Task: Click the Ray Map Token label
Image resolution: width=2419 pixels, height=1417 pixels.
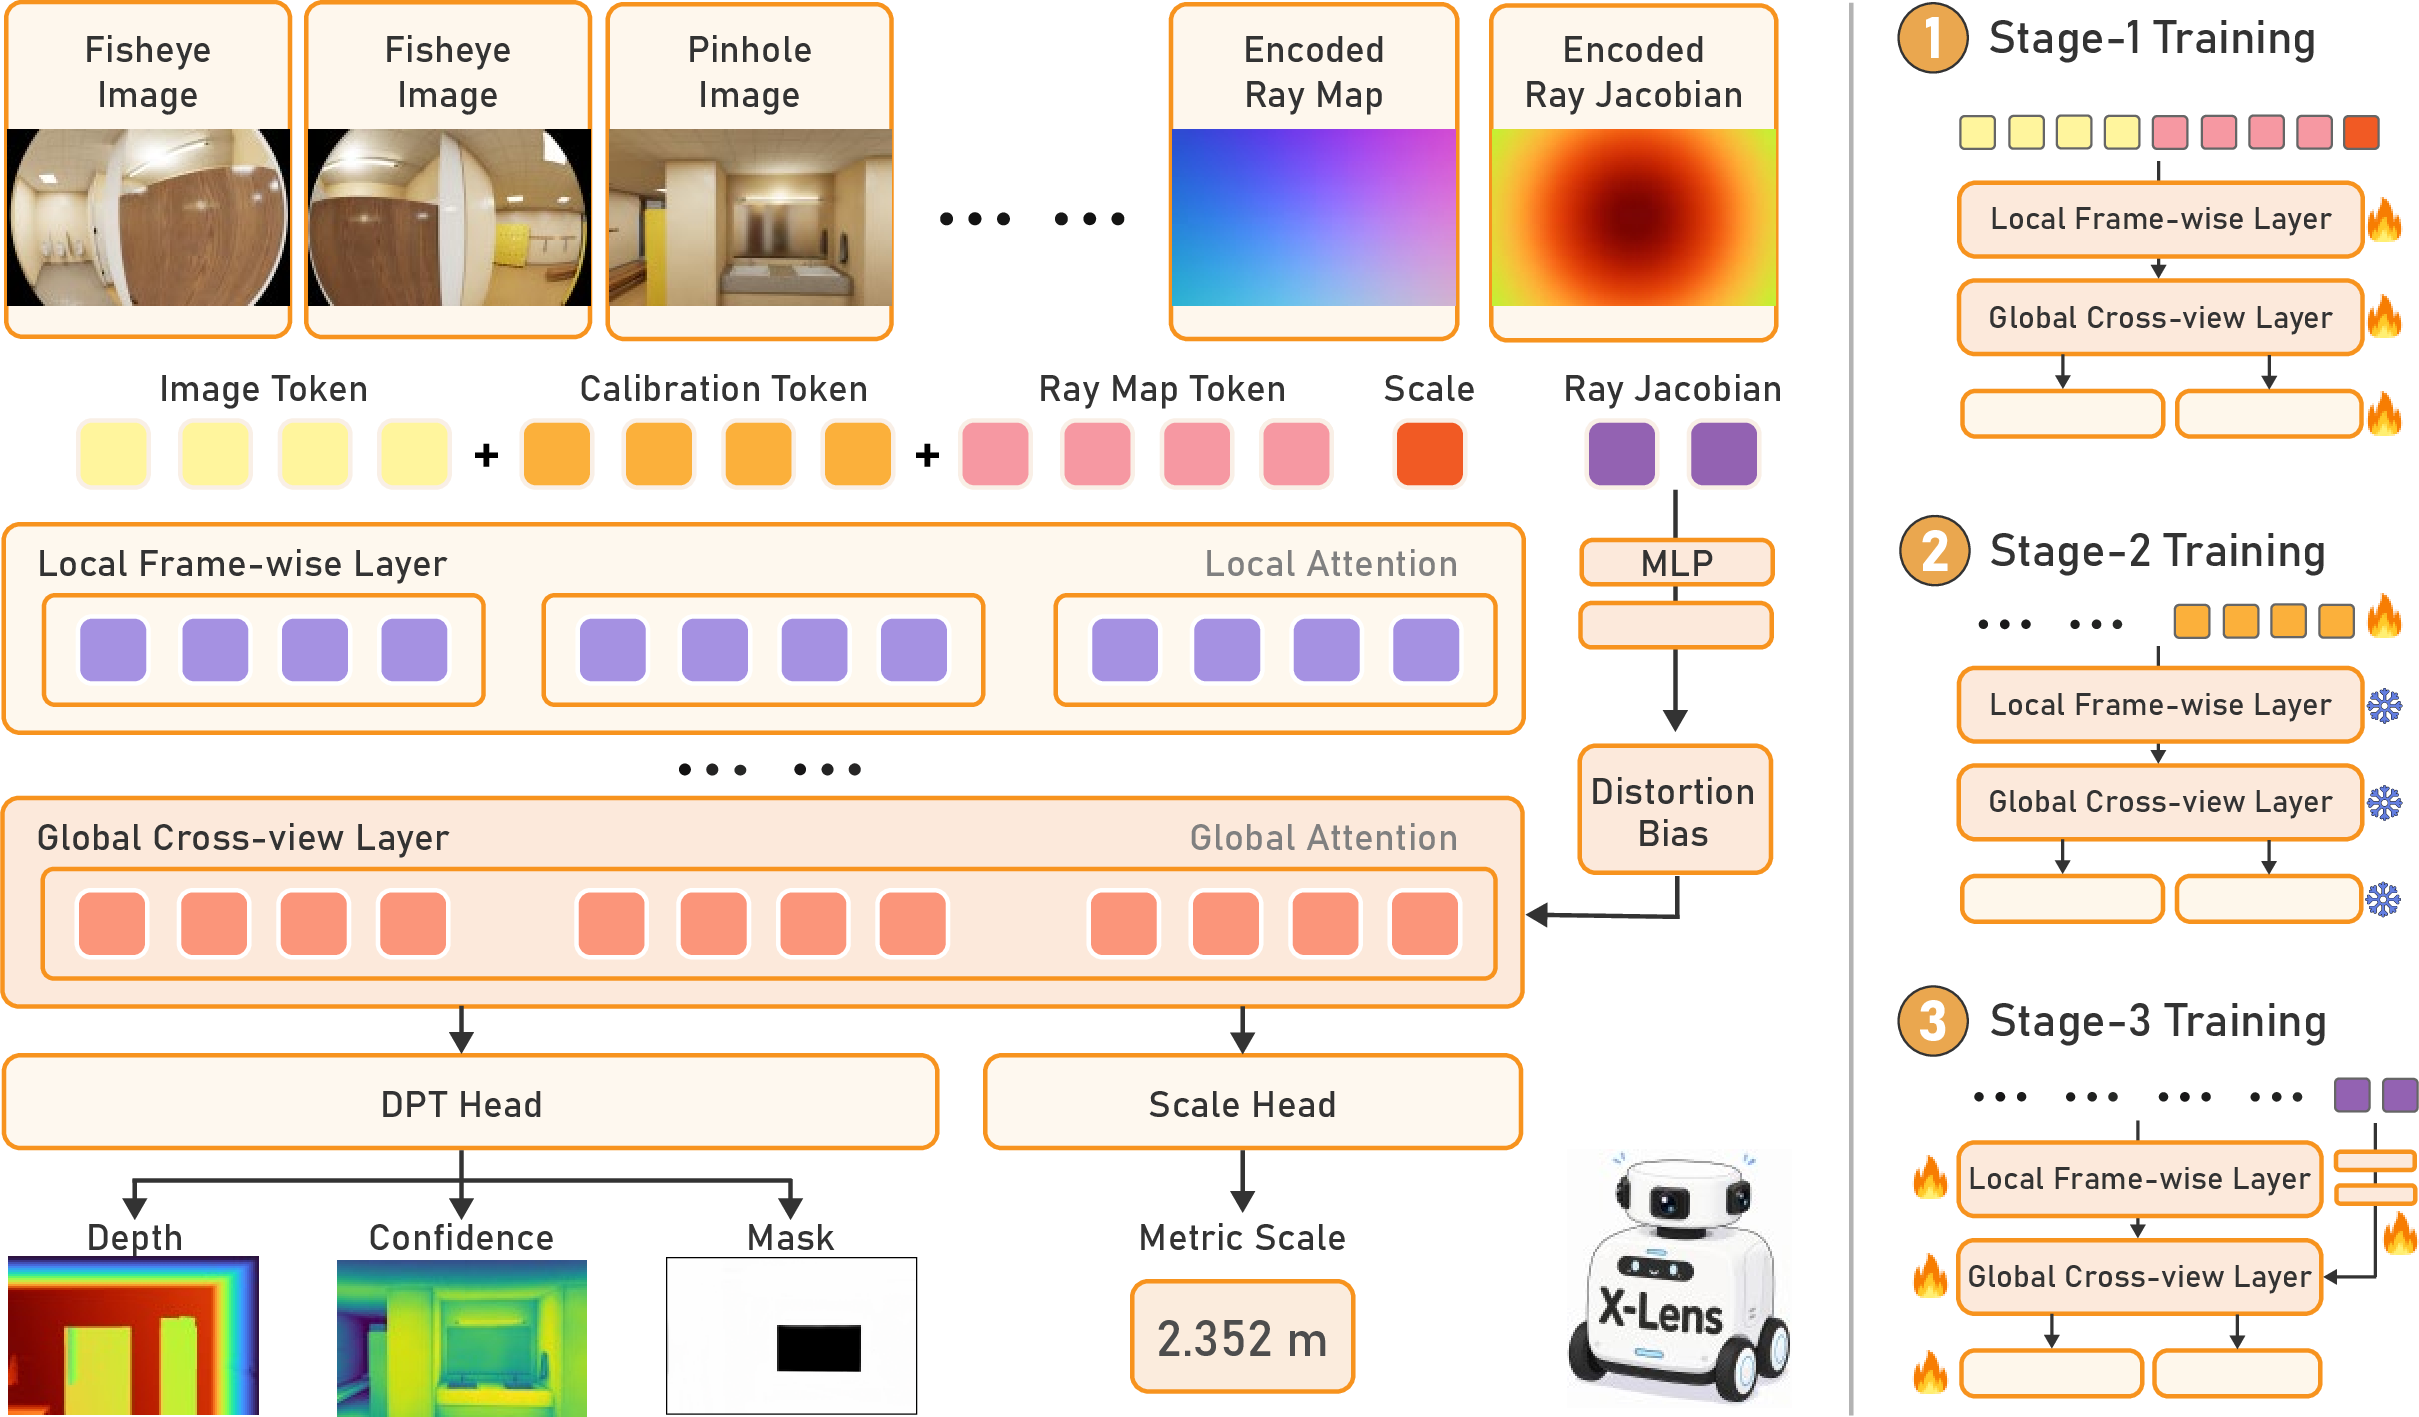Action: point(1162,389)
